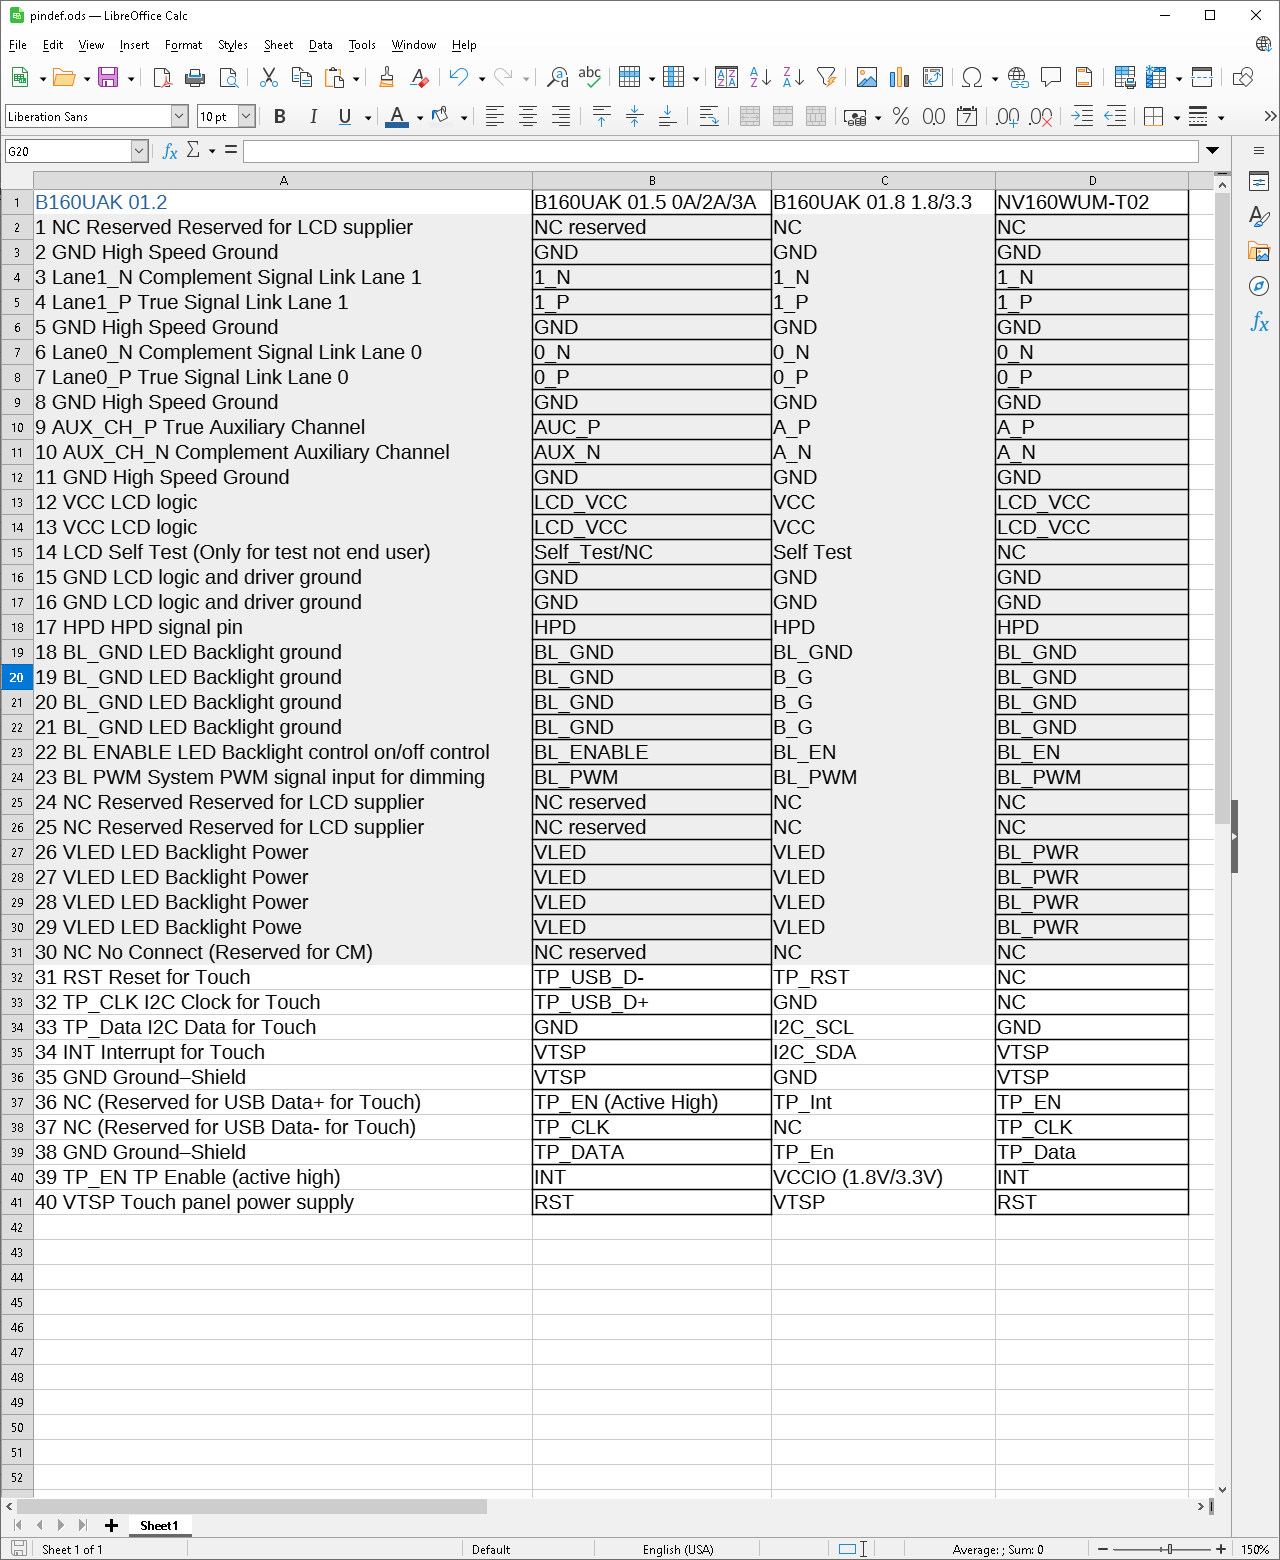The width and height of the screenshot is (1280, 1560).
Task: Click the Clear Direct Formatting icon
Action: [x=420, y=78]
